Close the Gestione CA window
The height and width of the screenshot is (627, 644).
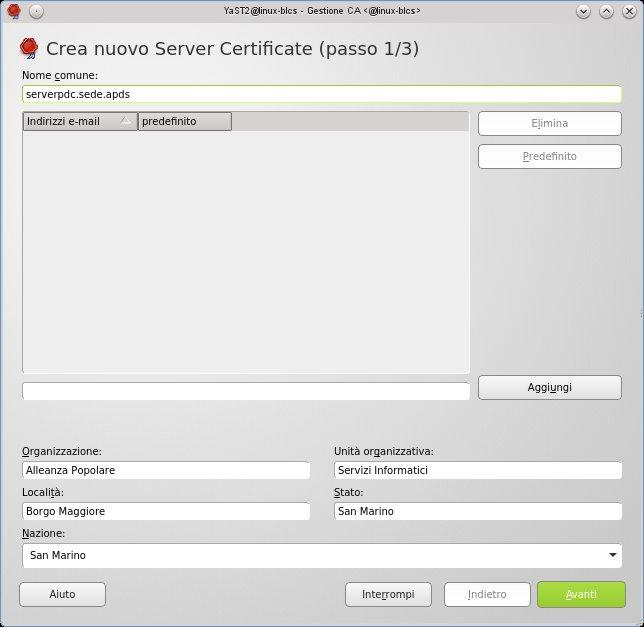click(629, 11)
